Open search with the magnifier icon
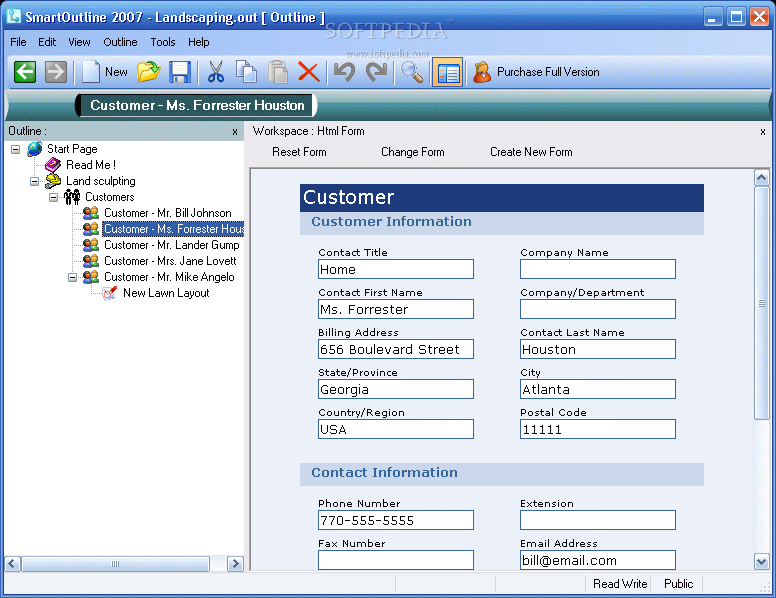 pos(412,72)
